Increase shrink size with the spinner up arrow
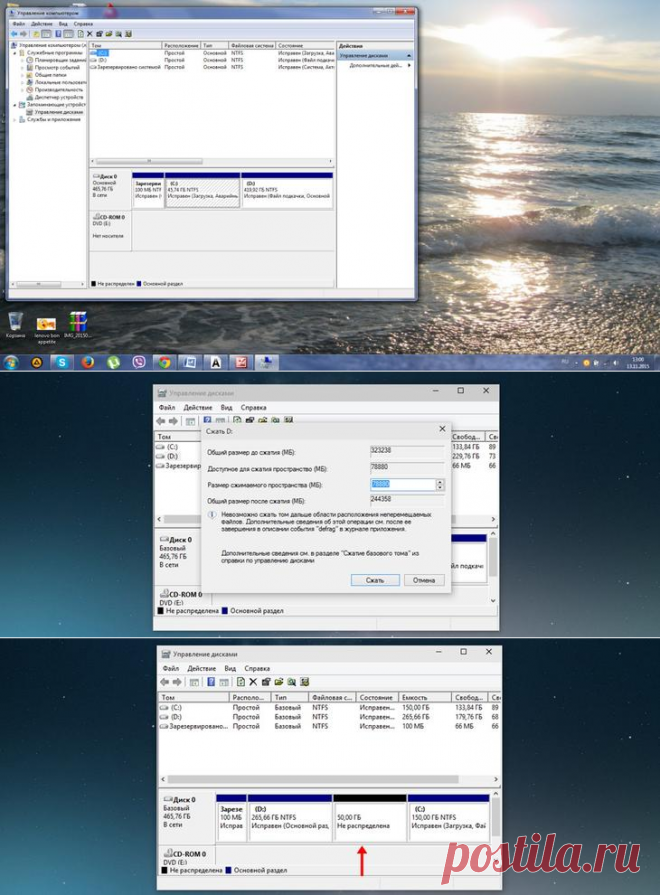 439,481
